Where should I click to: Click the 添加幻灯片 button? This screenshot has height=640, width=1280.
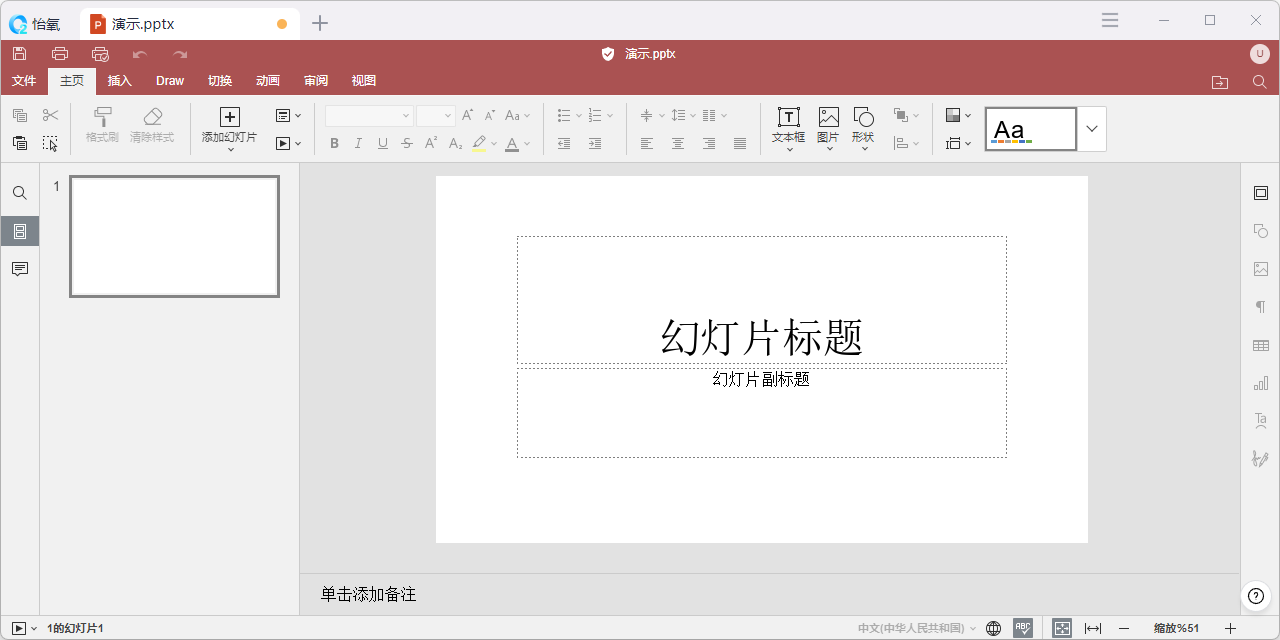229,118
